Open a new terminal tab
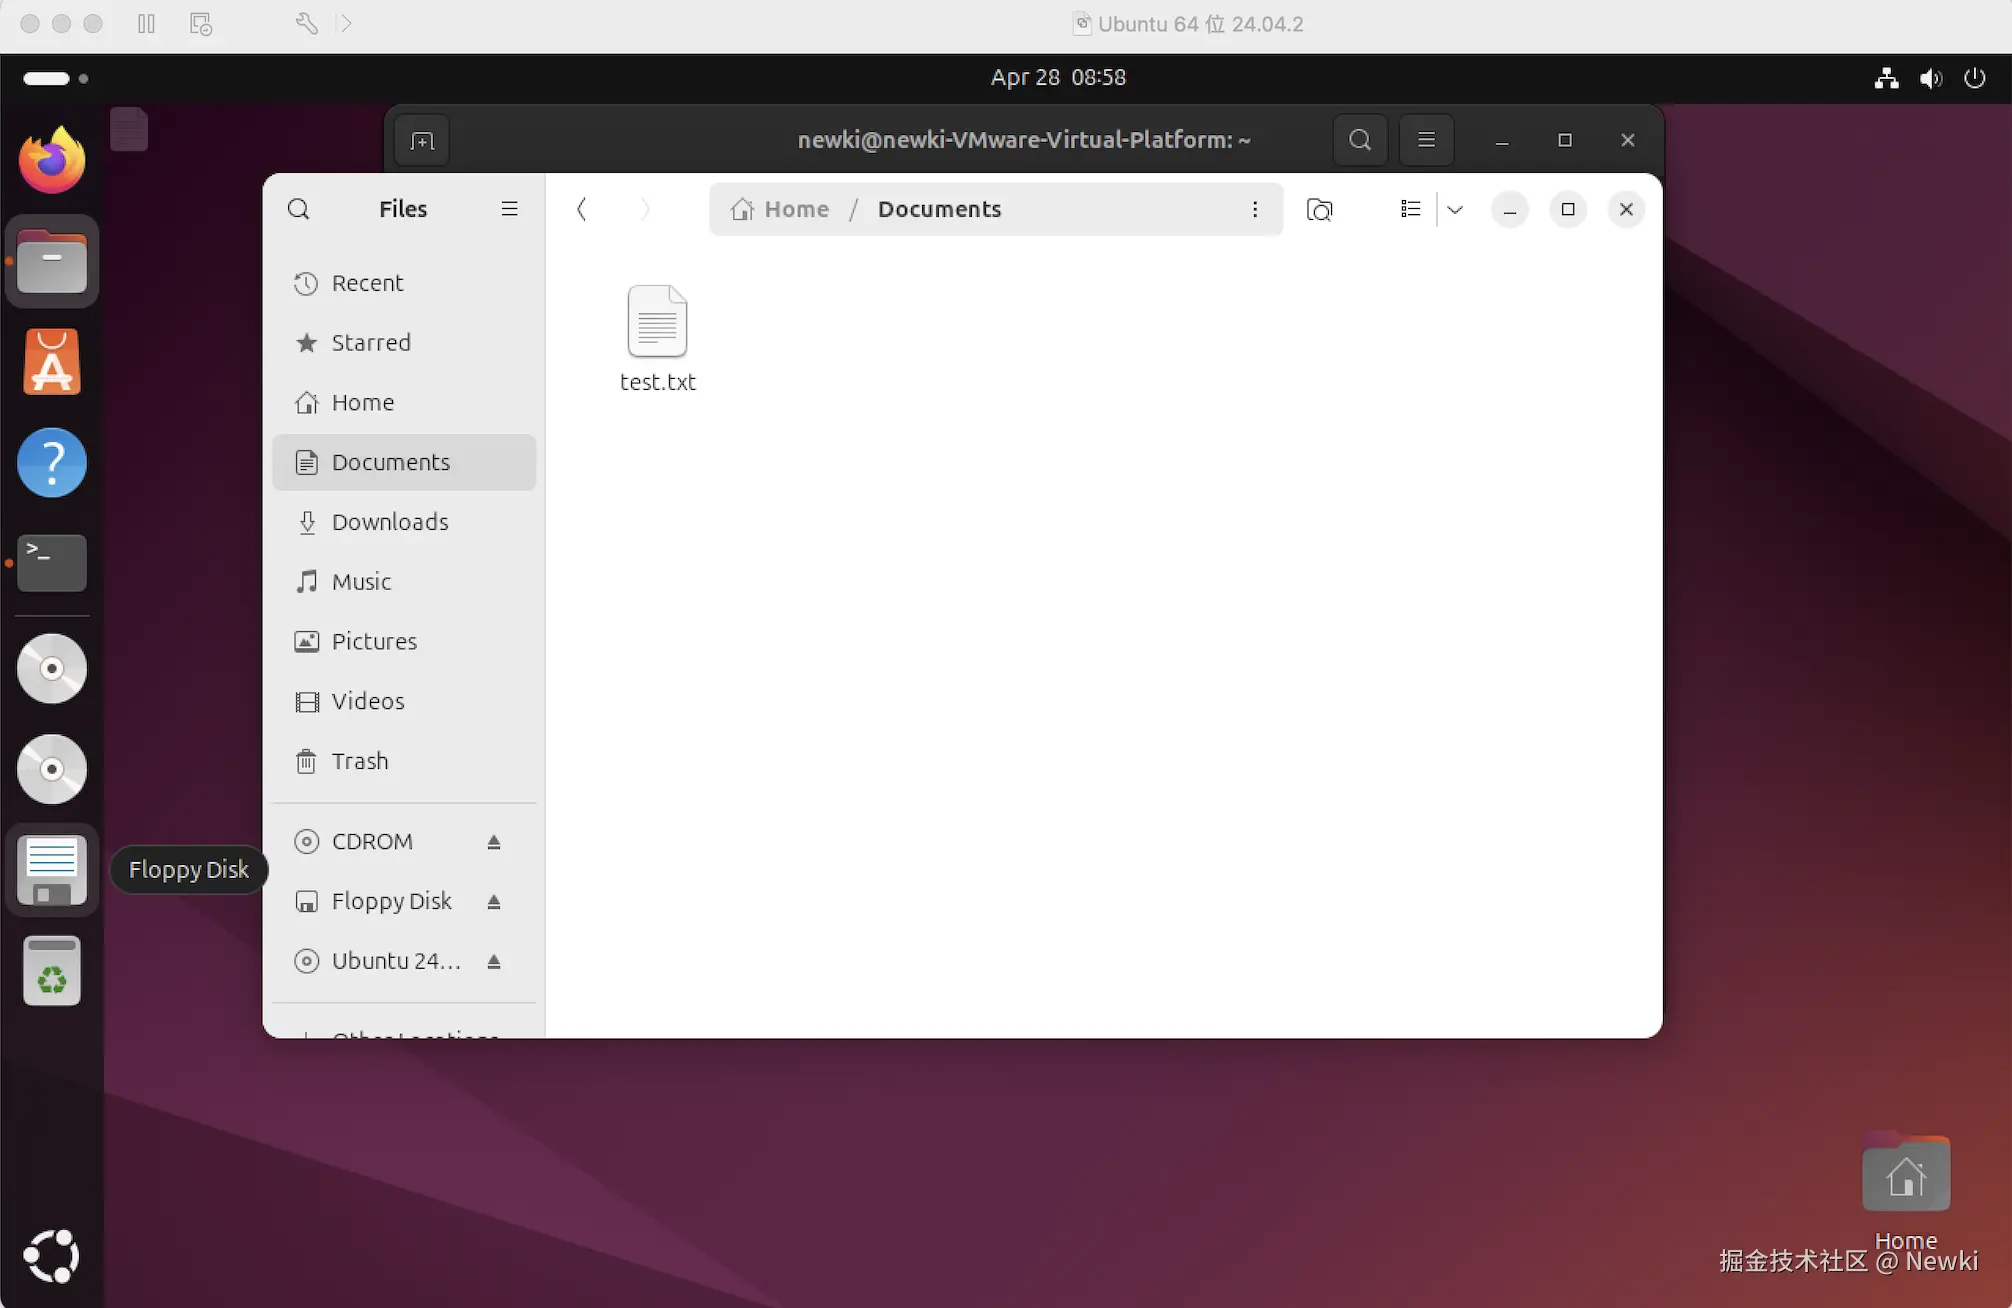This screenshot has width=2012, height=1308. tap(422, 140)
